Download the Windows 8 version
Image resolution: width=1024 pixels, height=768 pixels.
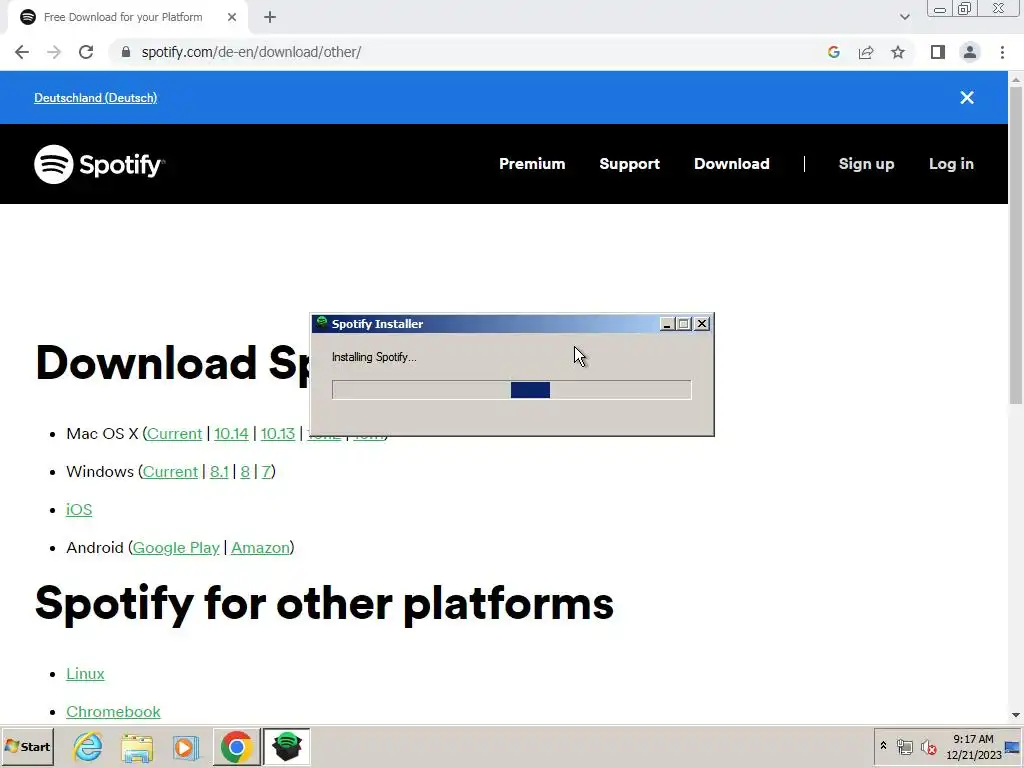point(245,472)
